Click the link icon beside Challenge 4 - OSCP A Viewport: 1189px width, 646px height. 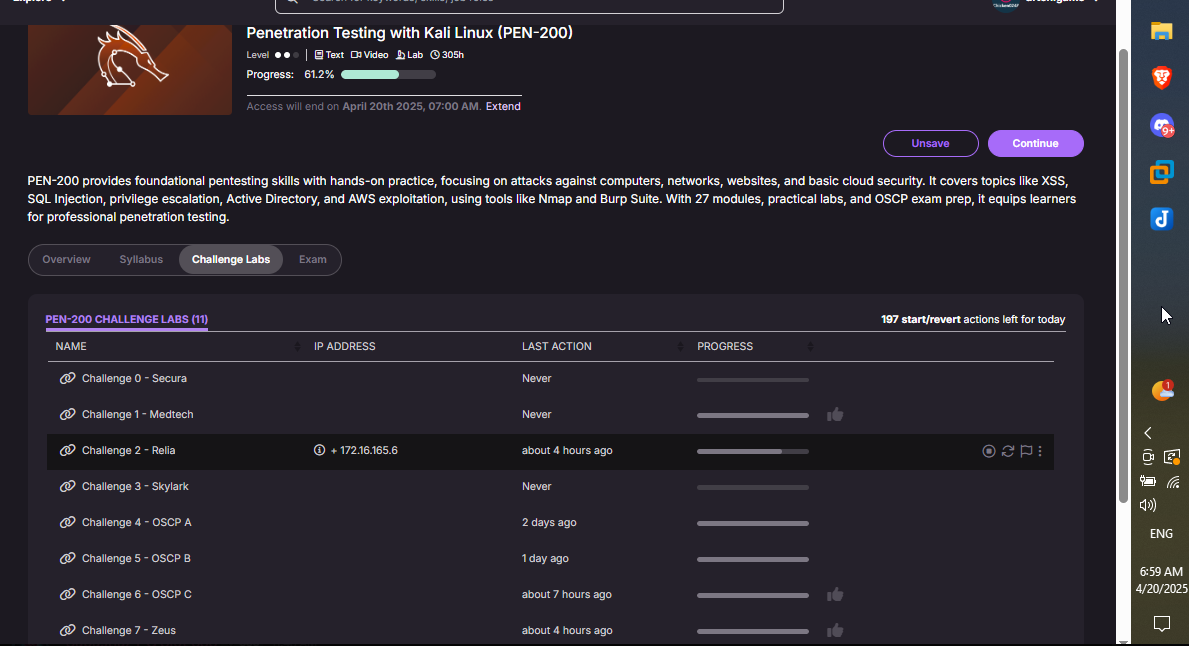67,522
